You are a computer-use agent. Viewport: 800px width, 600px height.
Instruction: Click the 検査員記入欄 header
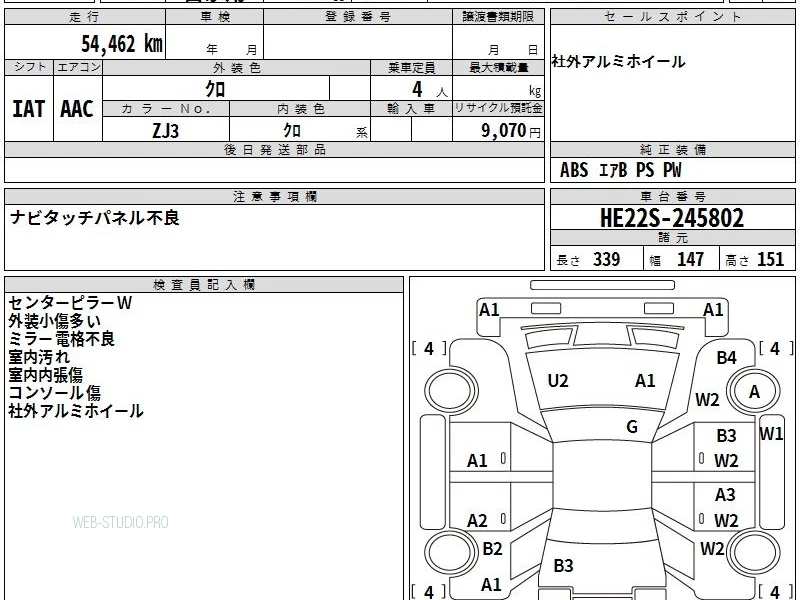(x=204, y=285)
